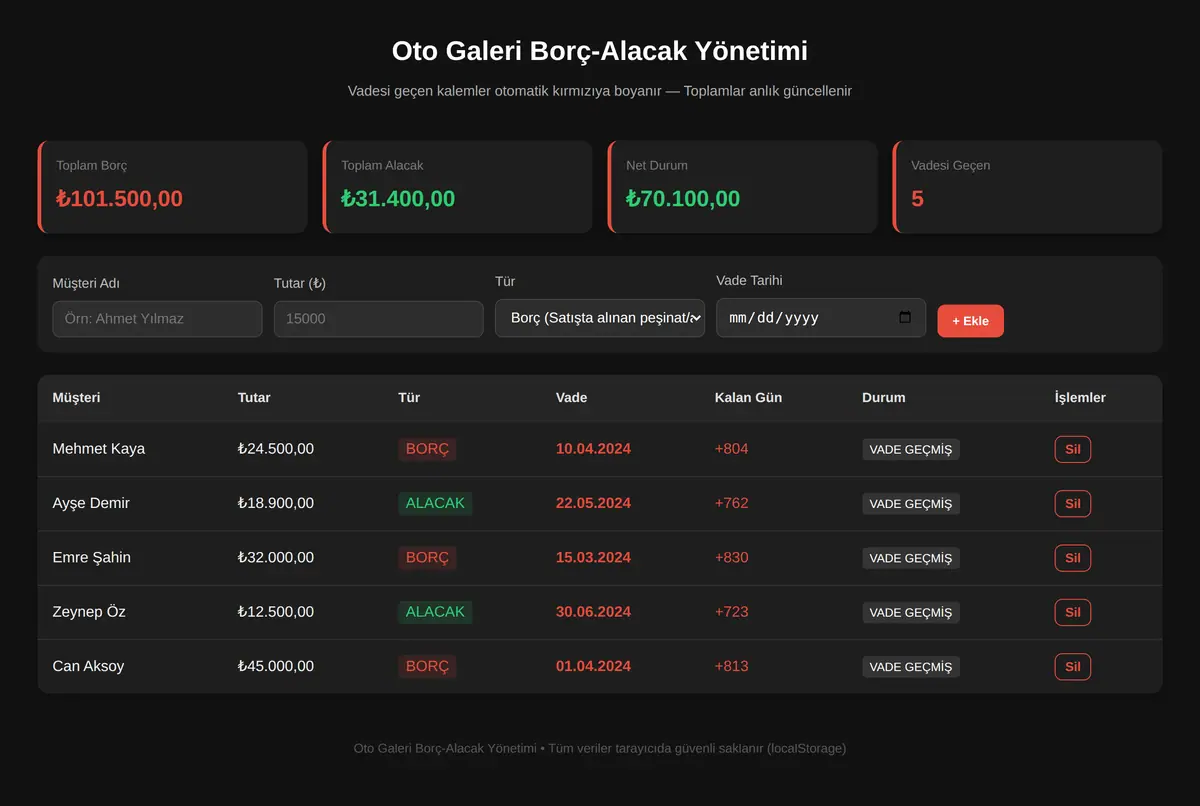The height and width of the screenshot is (806, 1200).
Task: Click the footer localStorage note
Action: (x=600, y=748)
